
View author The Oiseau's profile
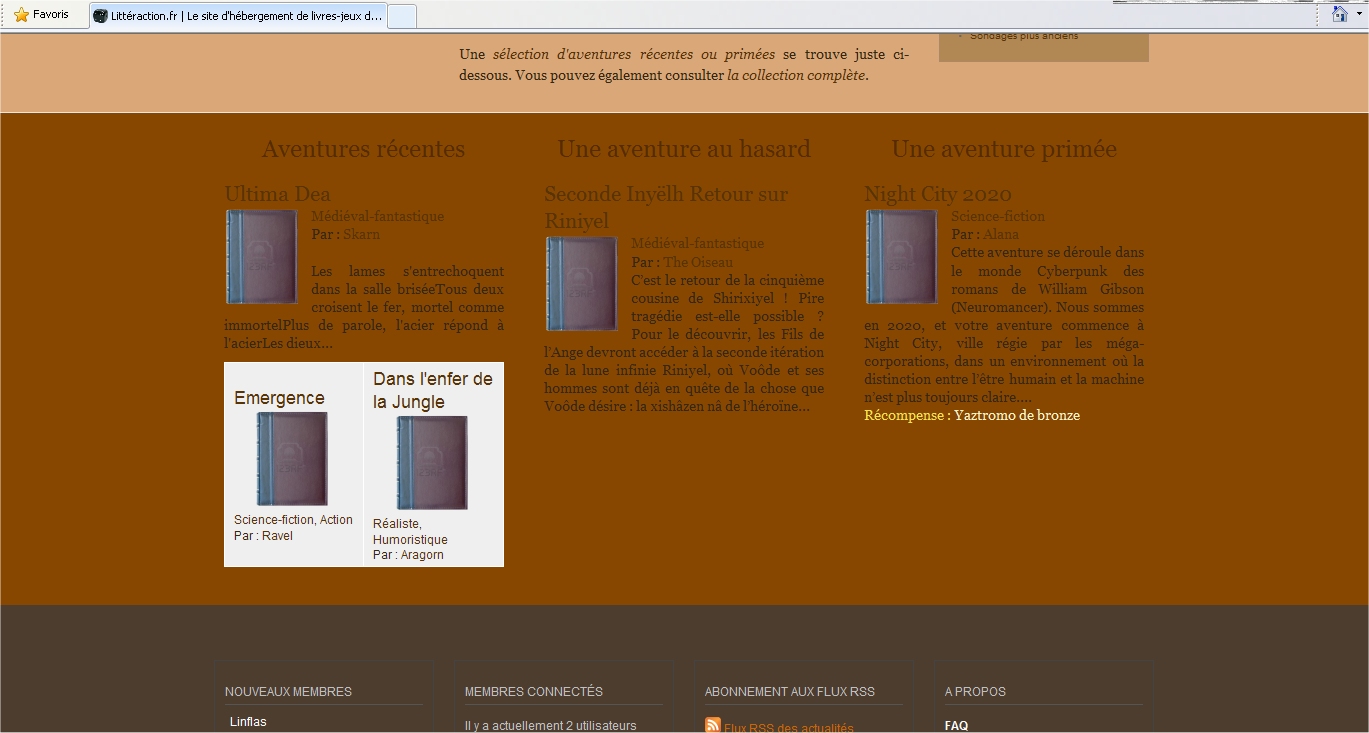pyautogui.click(x=698, y=261)
